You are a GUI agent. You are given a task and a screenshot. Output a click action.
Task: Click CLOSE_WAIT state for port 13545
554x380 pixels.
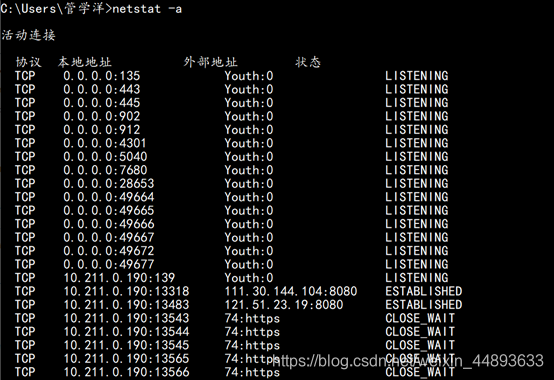(420, 345)
